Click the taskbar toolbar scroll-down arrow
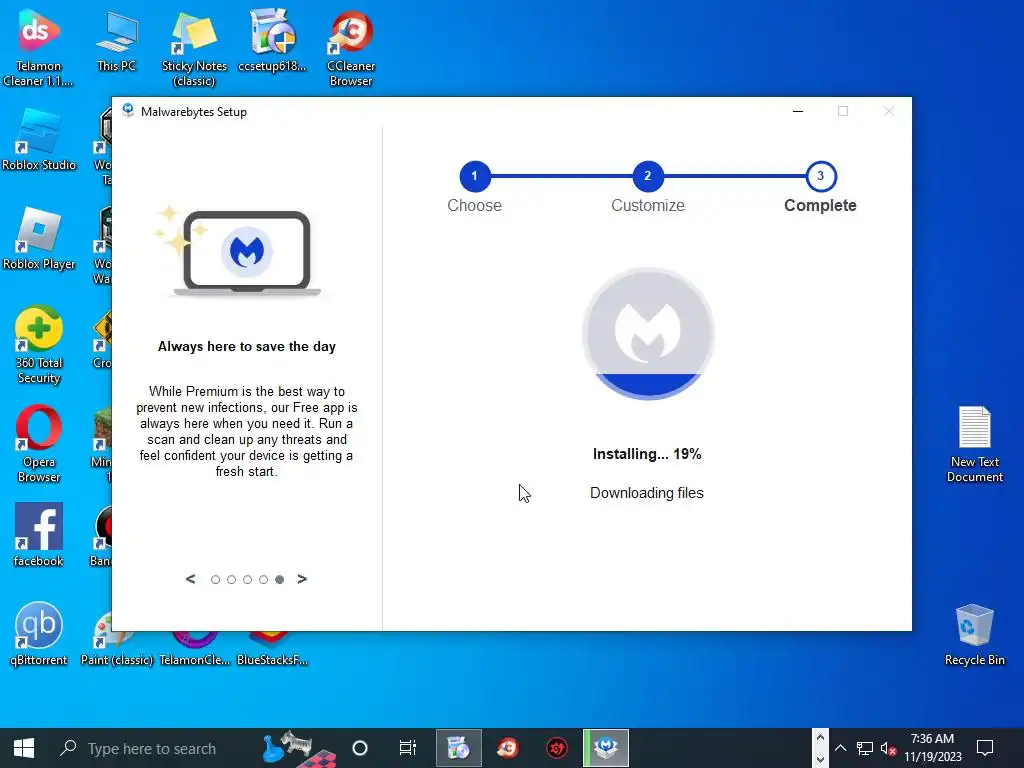Image resolution: width=1024 pixels, height=768 pixels. click(820, 760)
